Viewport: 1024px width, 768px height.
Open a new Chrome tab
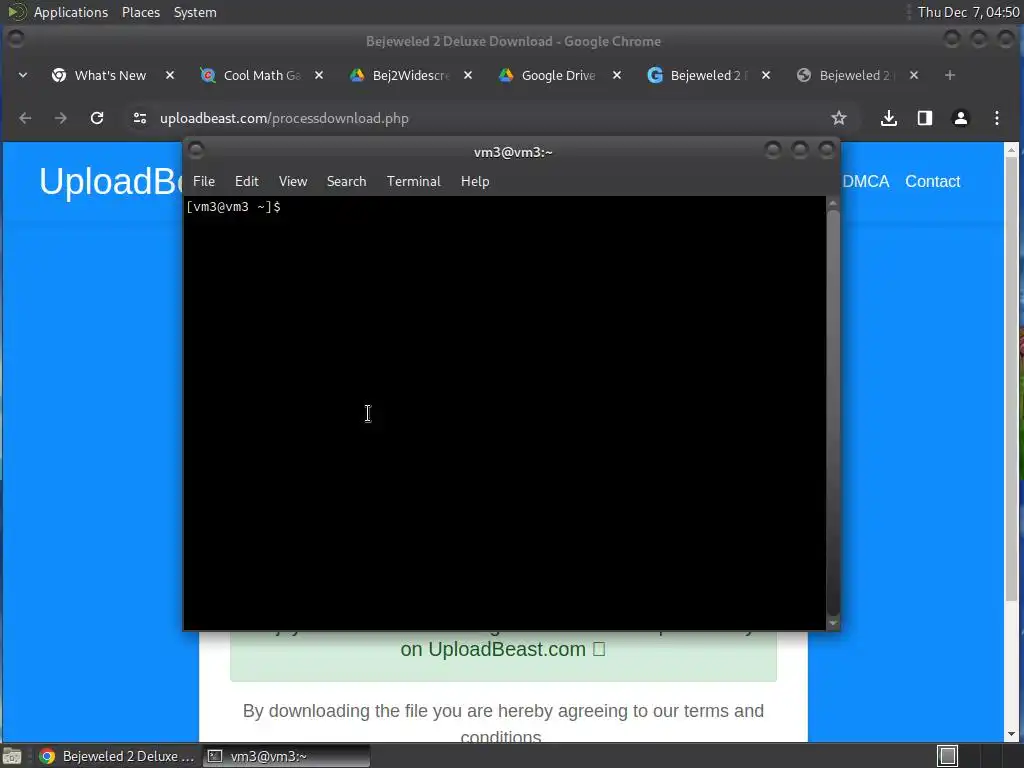click(x=950, y=75)
